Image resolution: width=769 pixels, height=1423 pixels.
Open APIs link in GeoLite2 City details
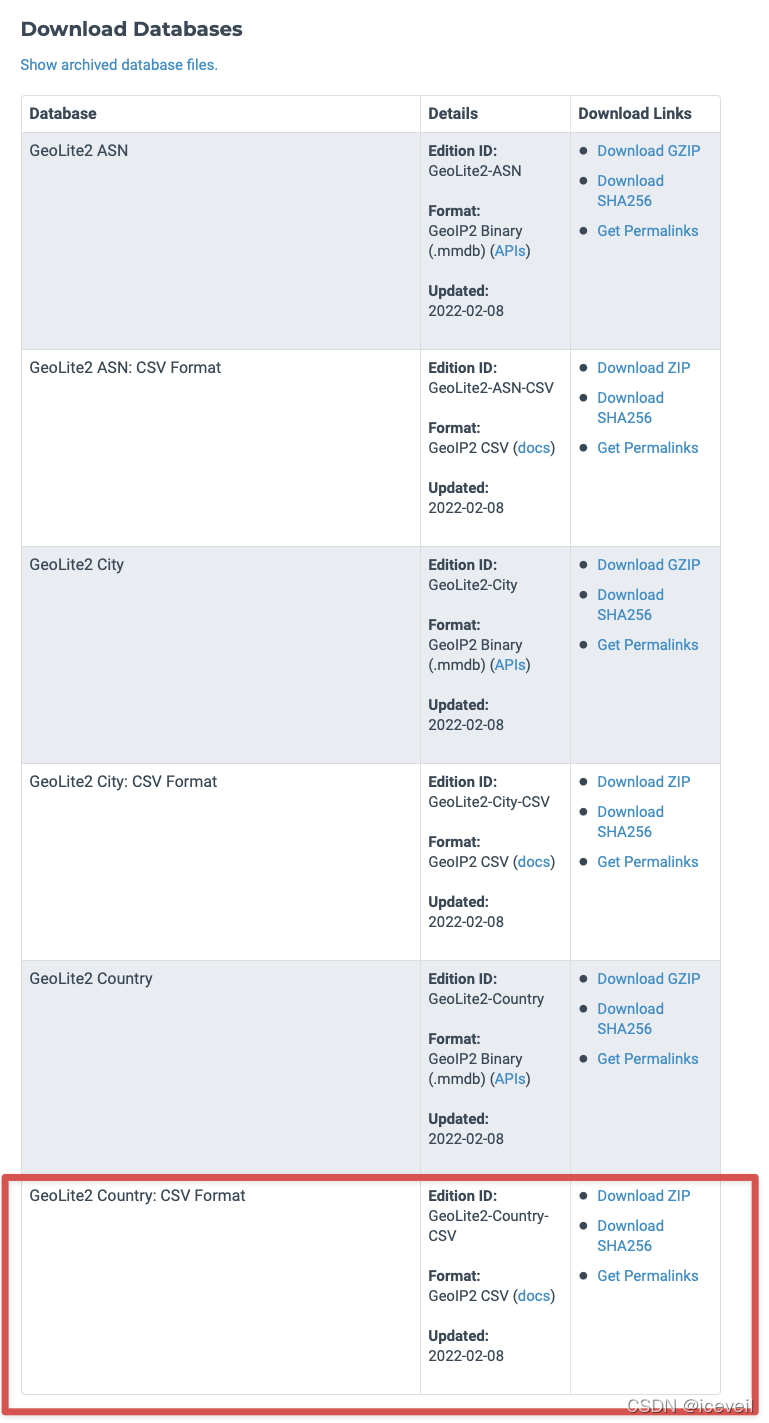coord(510,665)
